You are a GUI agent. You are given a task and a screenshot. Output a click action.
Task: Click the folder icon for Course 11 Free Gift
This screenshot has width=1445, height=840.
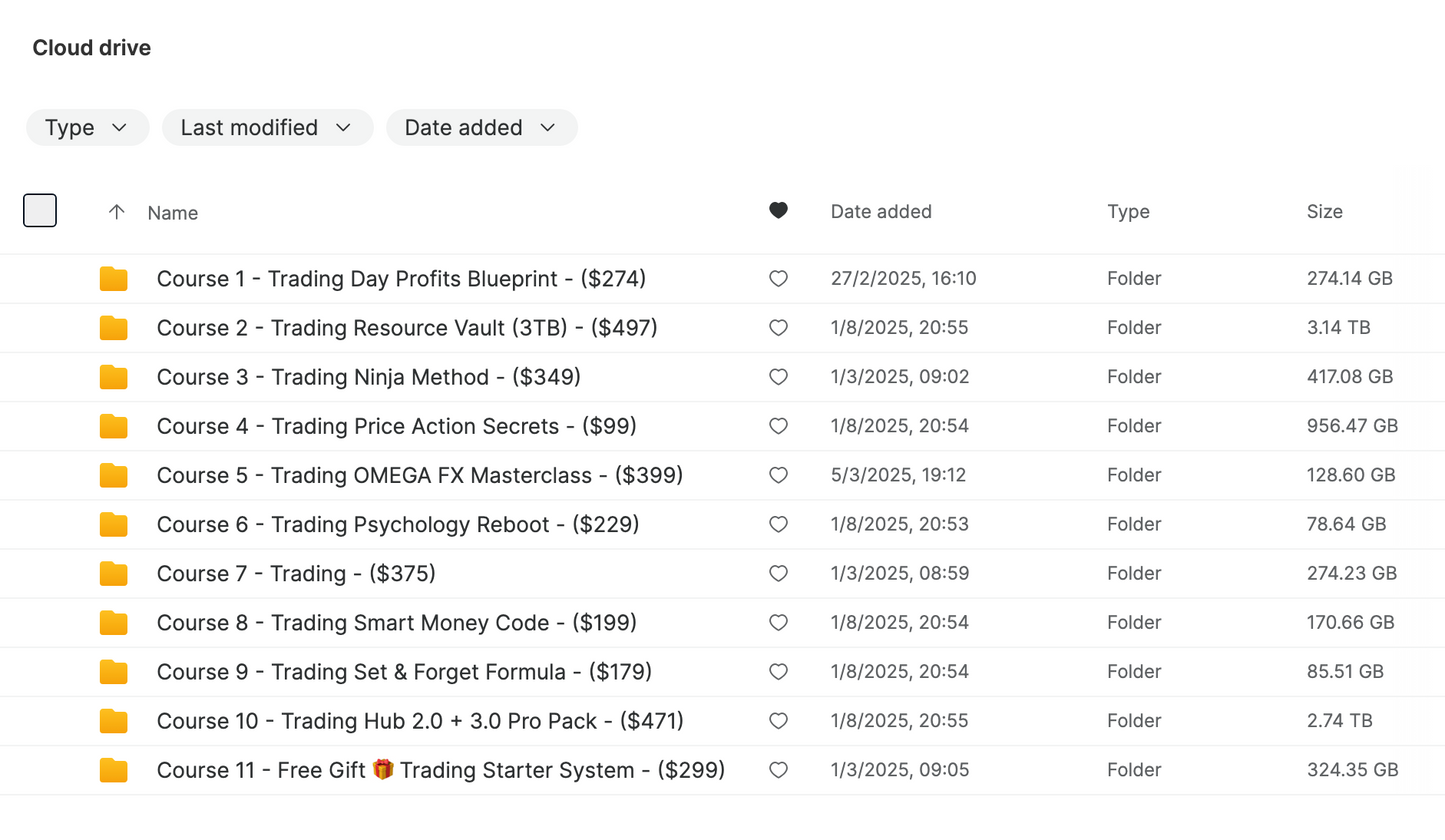tap(114, 770)
